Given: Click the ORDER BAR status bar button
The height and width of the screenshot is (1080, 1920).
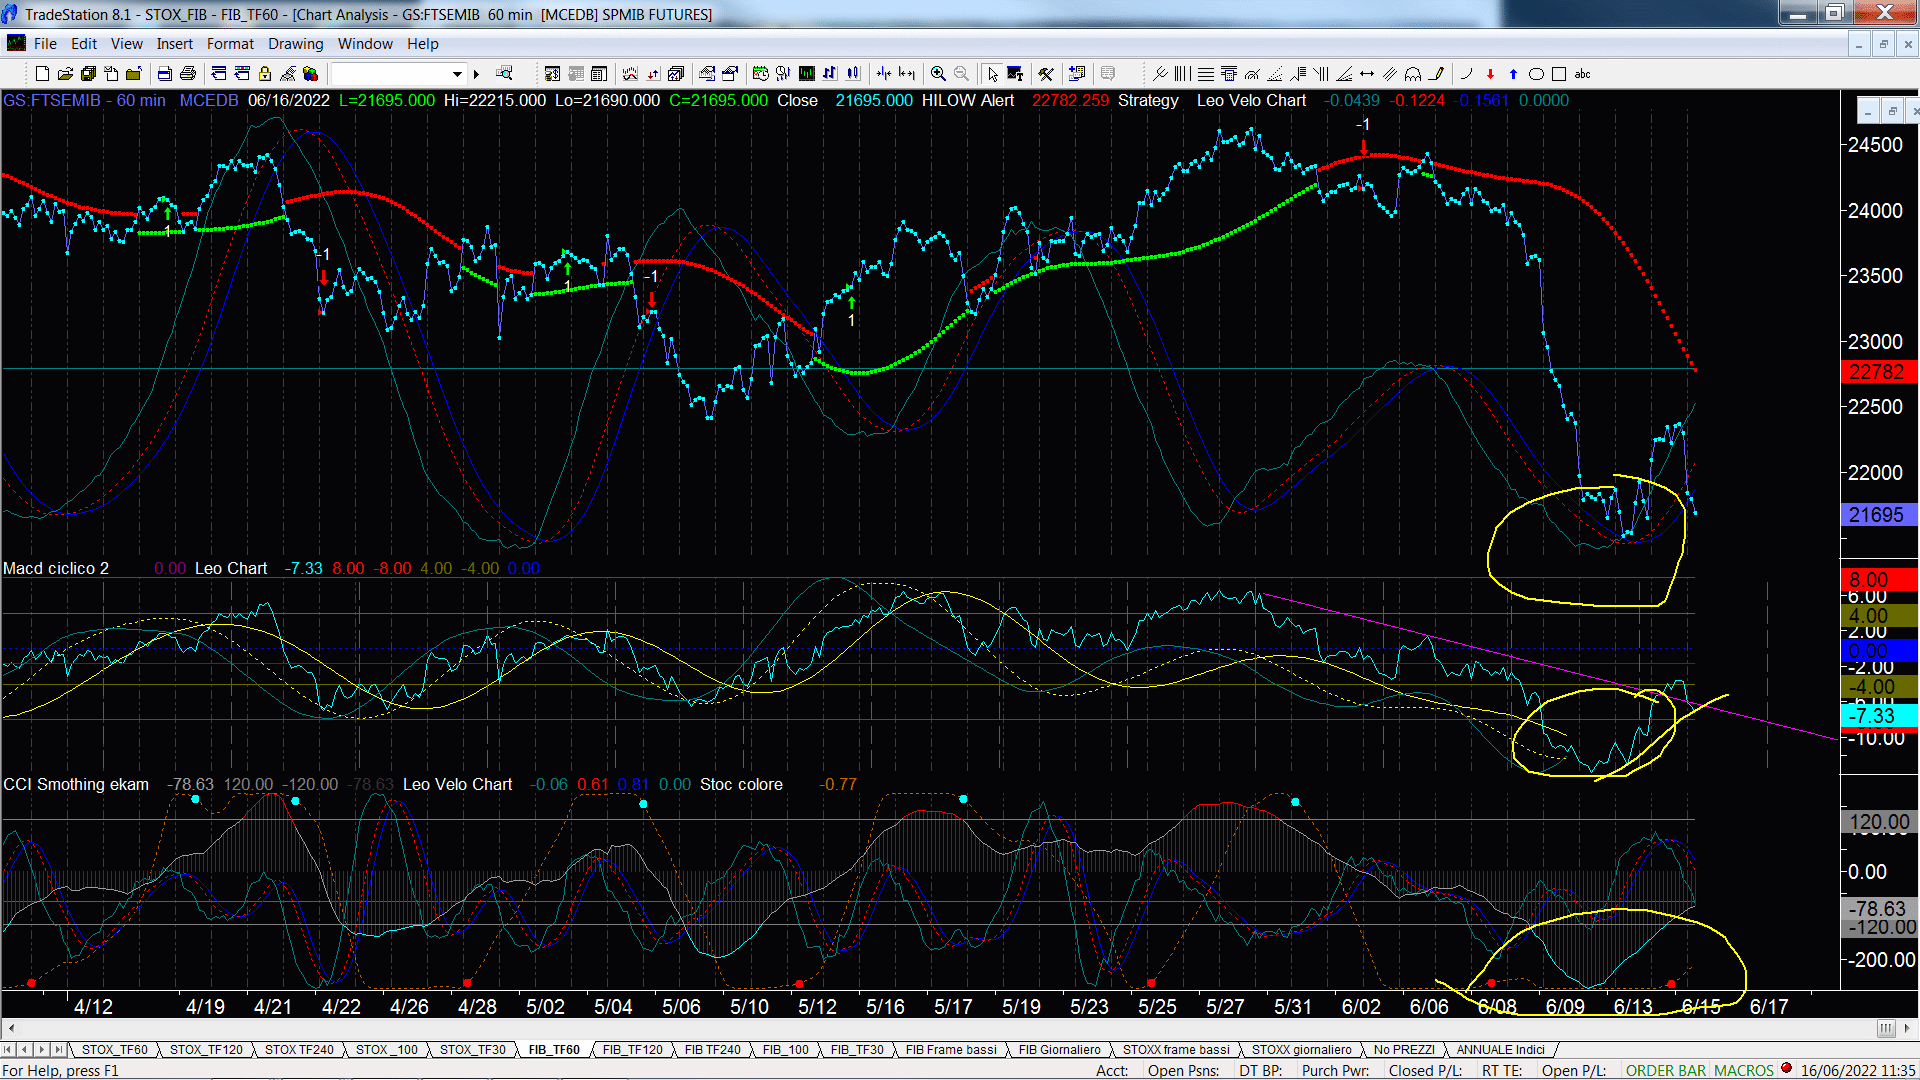Looking at the screenshot, I should tap(1666, 1071).
